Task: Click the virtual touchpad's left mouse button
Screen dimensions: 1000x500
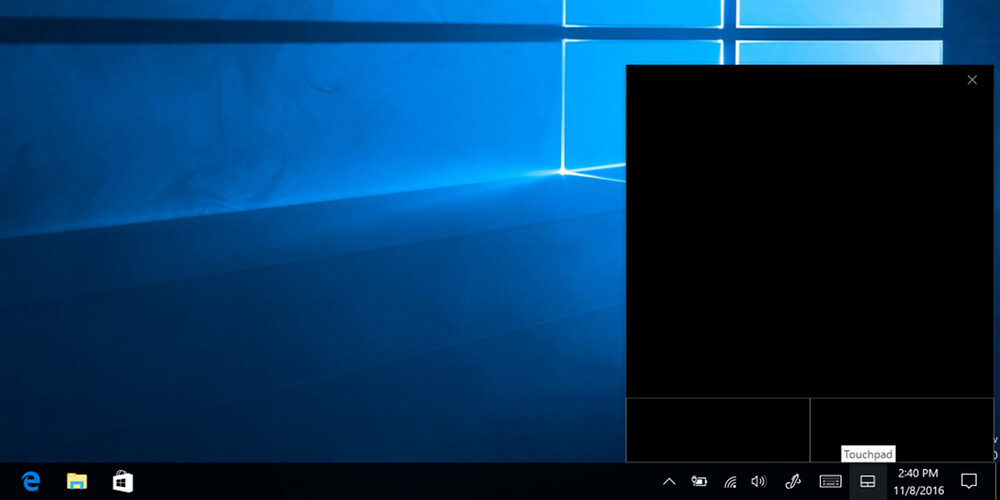Action: pyautogui.click(x=718, y=430)
